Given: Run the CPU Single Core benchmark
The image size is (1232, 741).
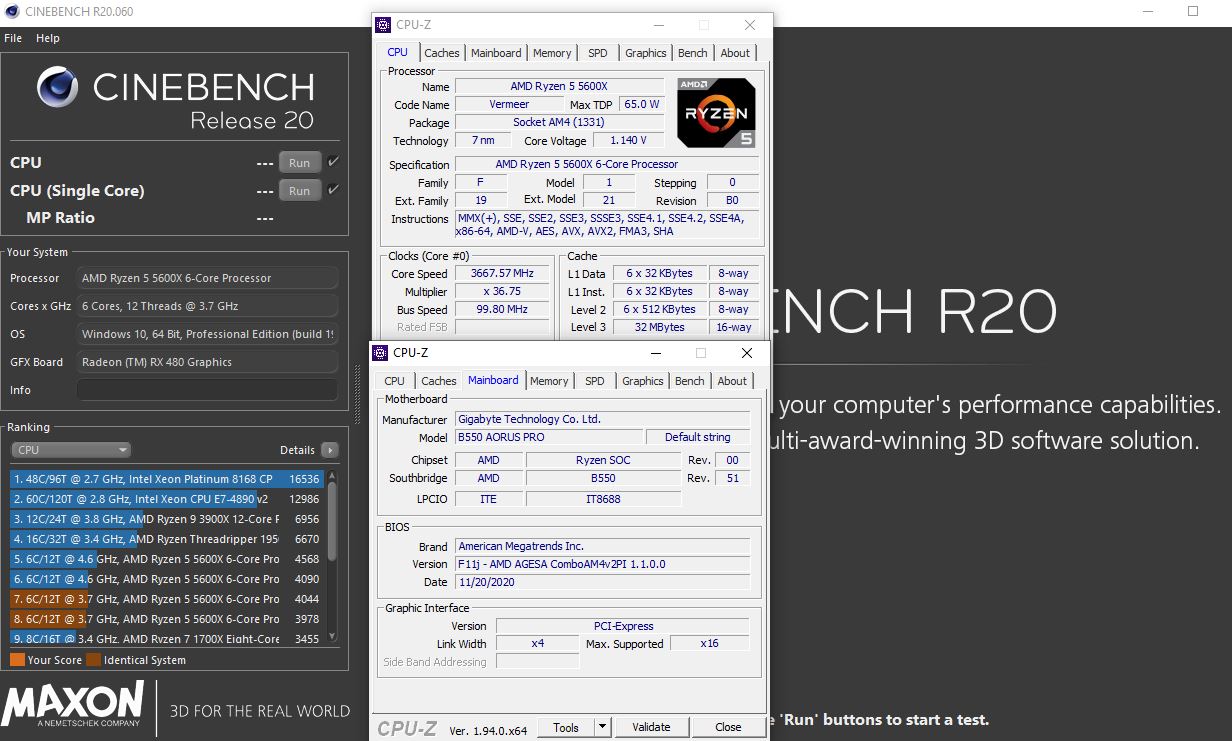Looking at the screenshot, I should (x=299, y=191).
